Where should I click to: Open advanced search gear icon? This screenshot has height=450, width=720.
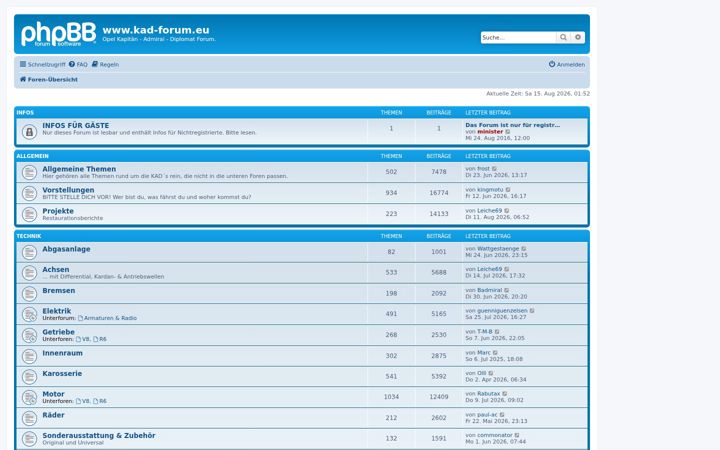coord(578,38)
